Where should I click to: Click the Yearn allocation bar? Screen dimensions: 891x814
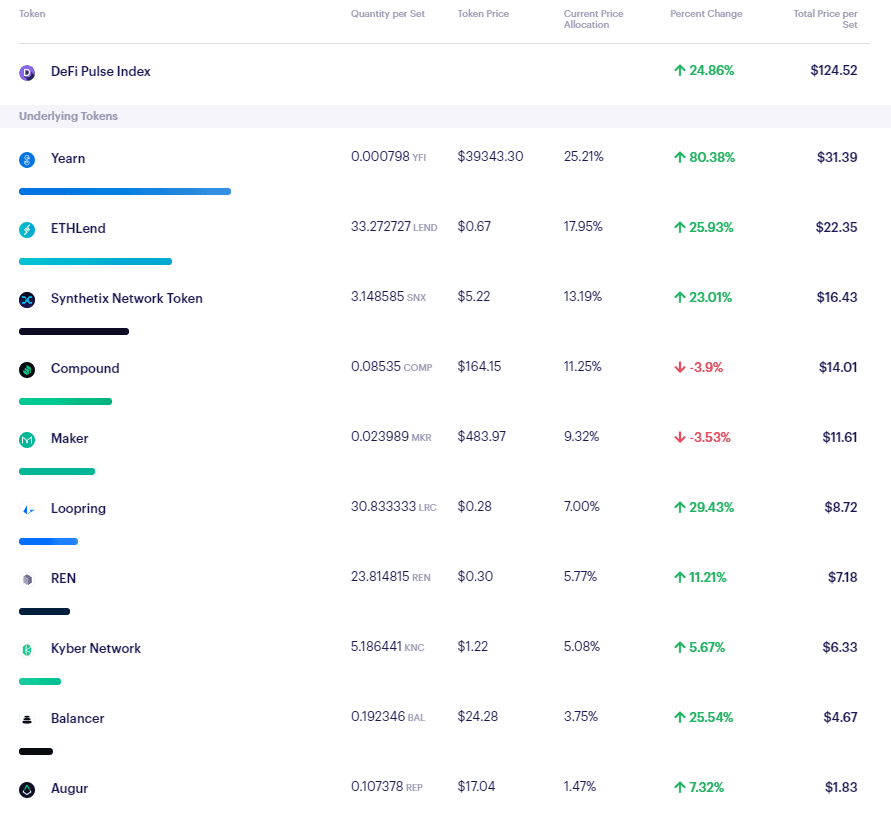click(x=125, y=192)
